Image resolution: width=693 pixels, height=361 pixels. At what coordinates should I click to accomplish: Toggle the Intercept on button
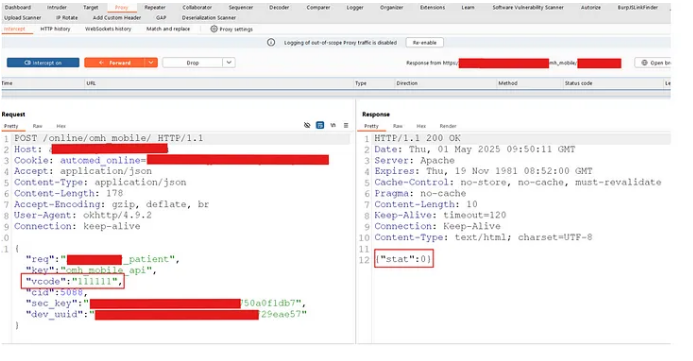[x=43, y=63]
